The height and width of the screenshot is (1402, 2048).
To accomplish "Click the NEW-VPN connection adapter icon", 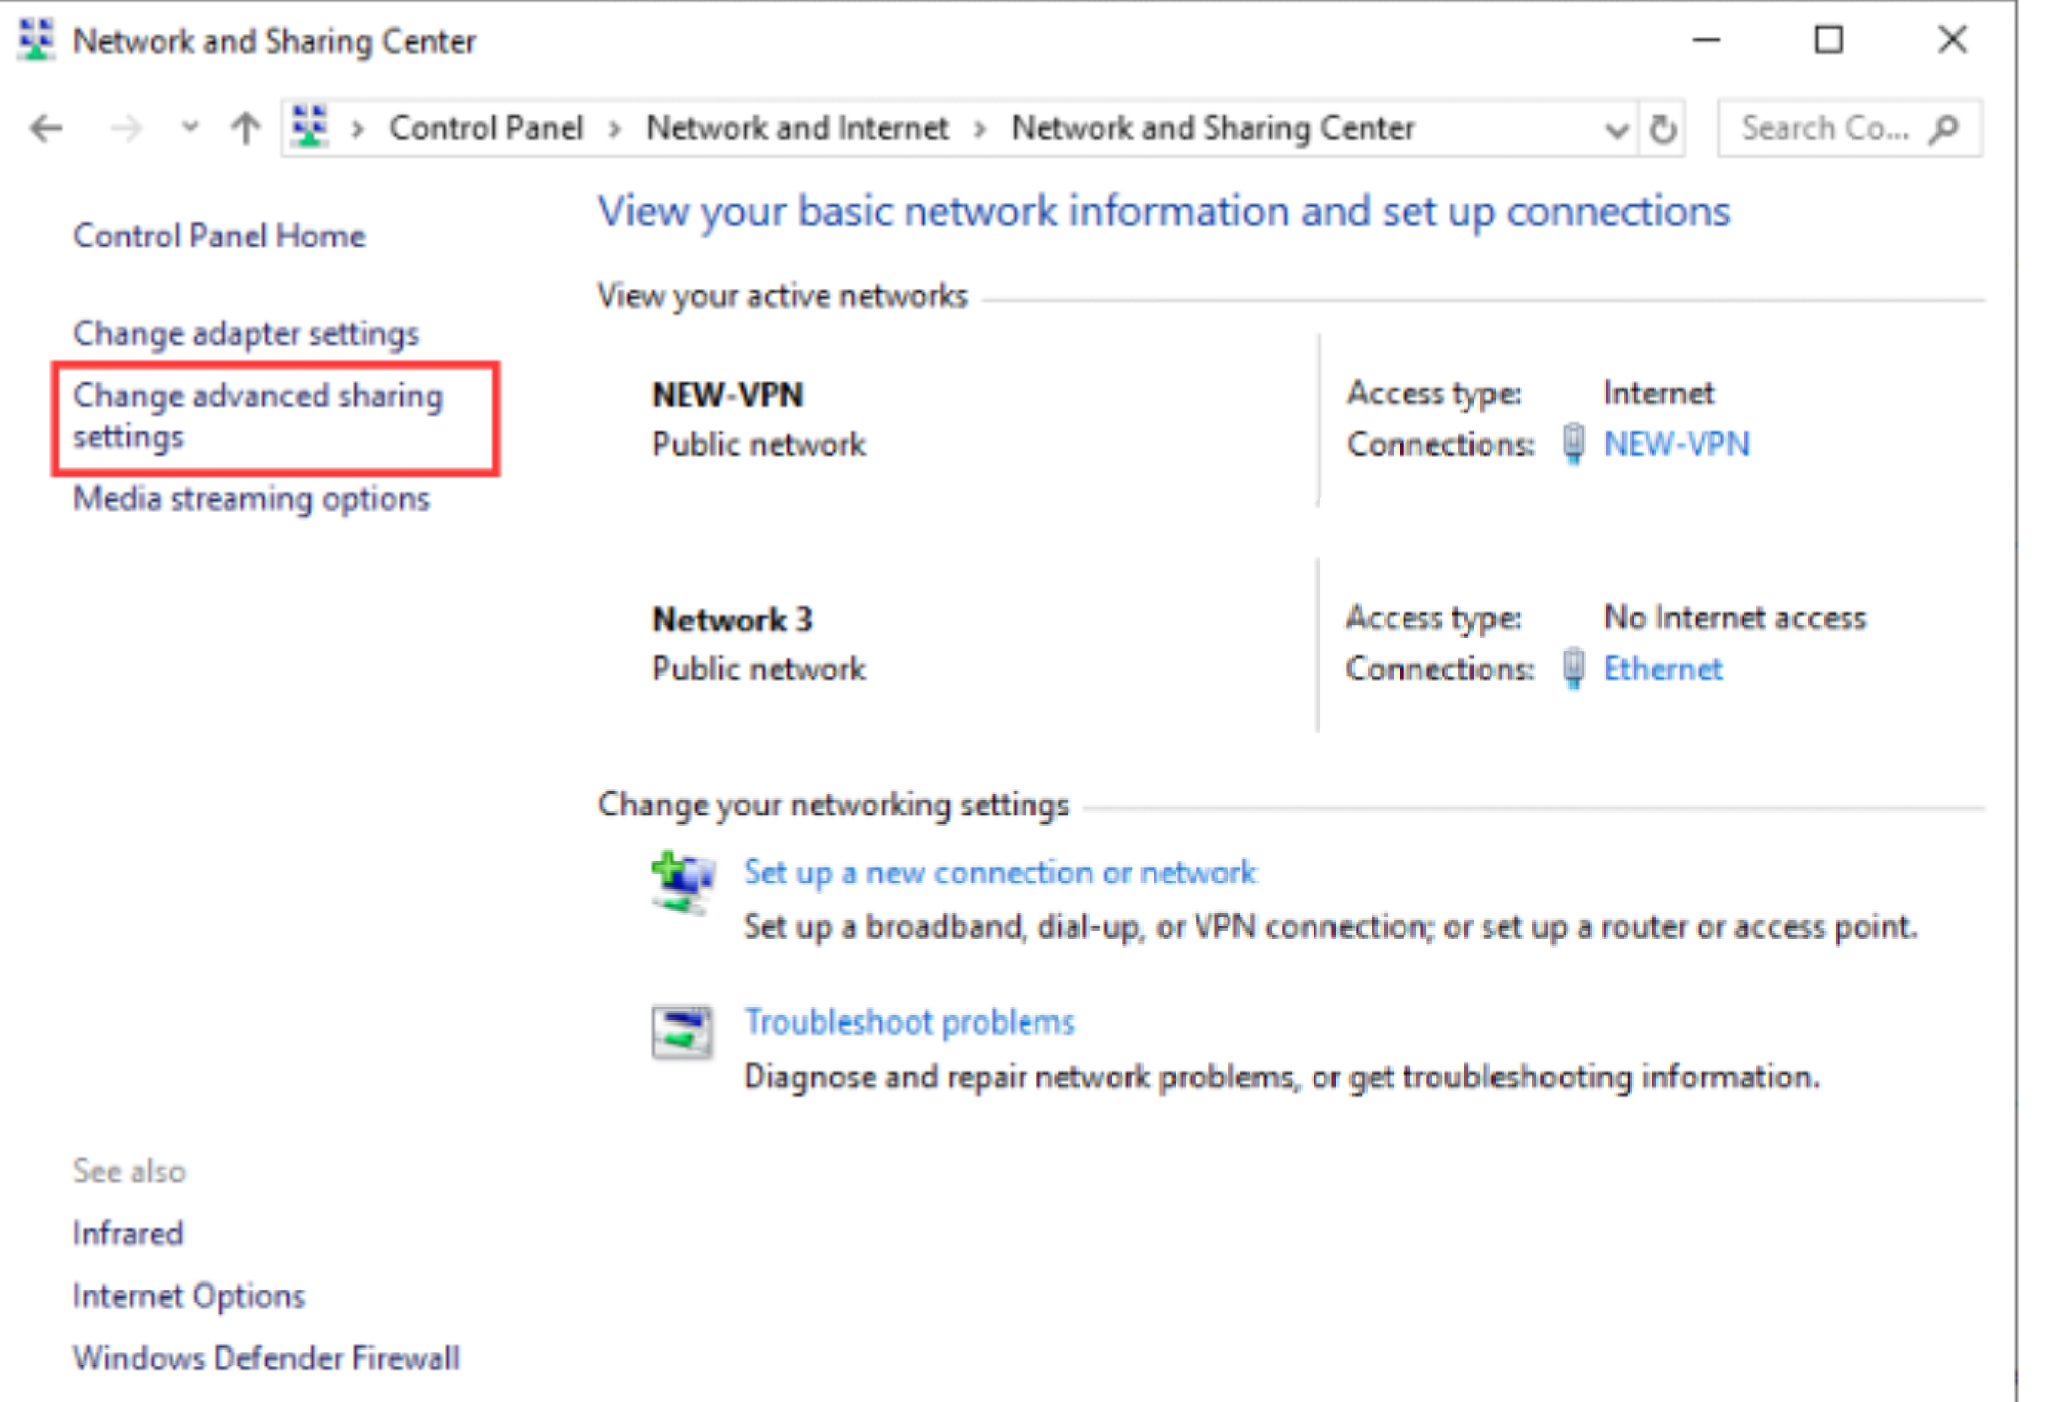I will click(1573, 444).
